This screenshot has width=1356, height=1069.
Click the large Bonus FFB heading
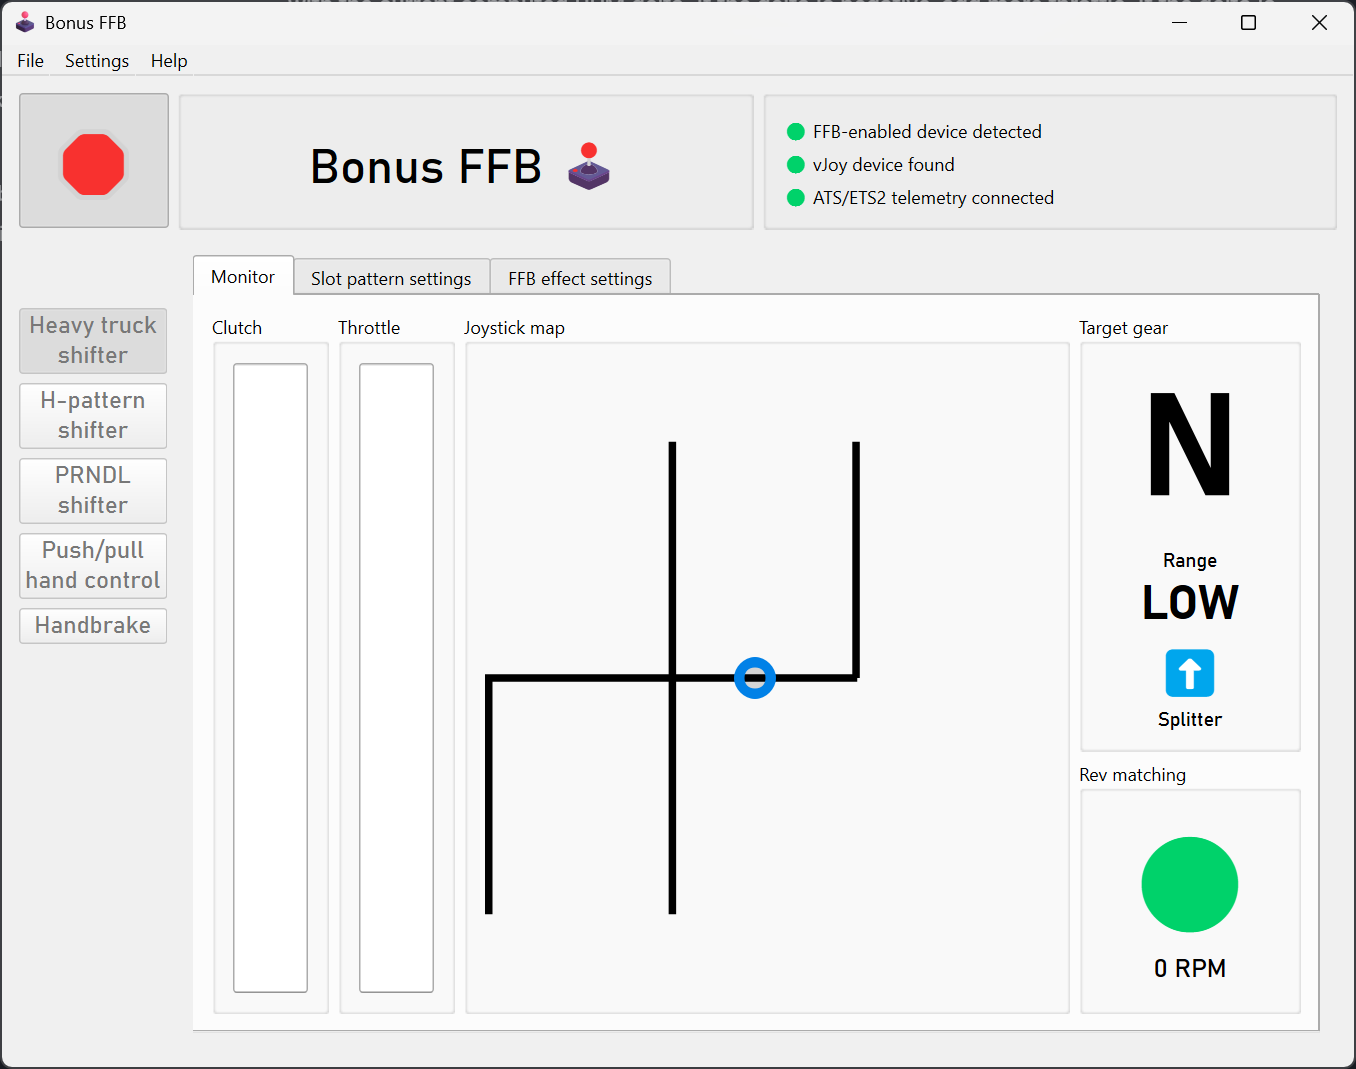pyautogui.click(x=426, y=167)
